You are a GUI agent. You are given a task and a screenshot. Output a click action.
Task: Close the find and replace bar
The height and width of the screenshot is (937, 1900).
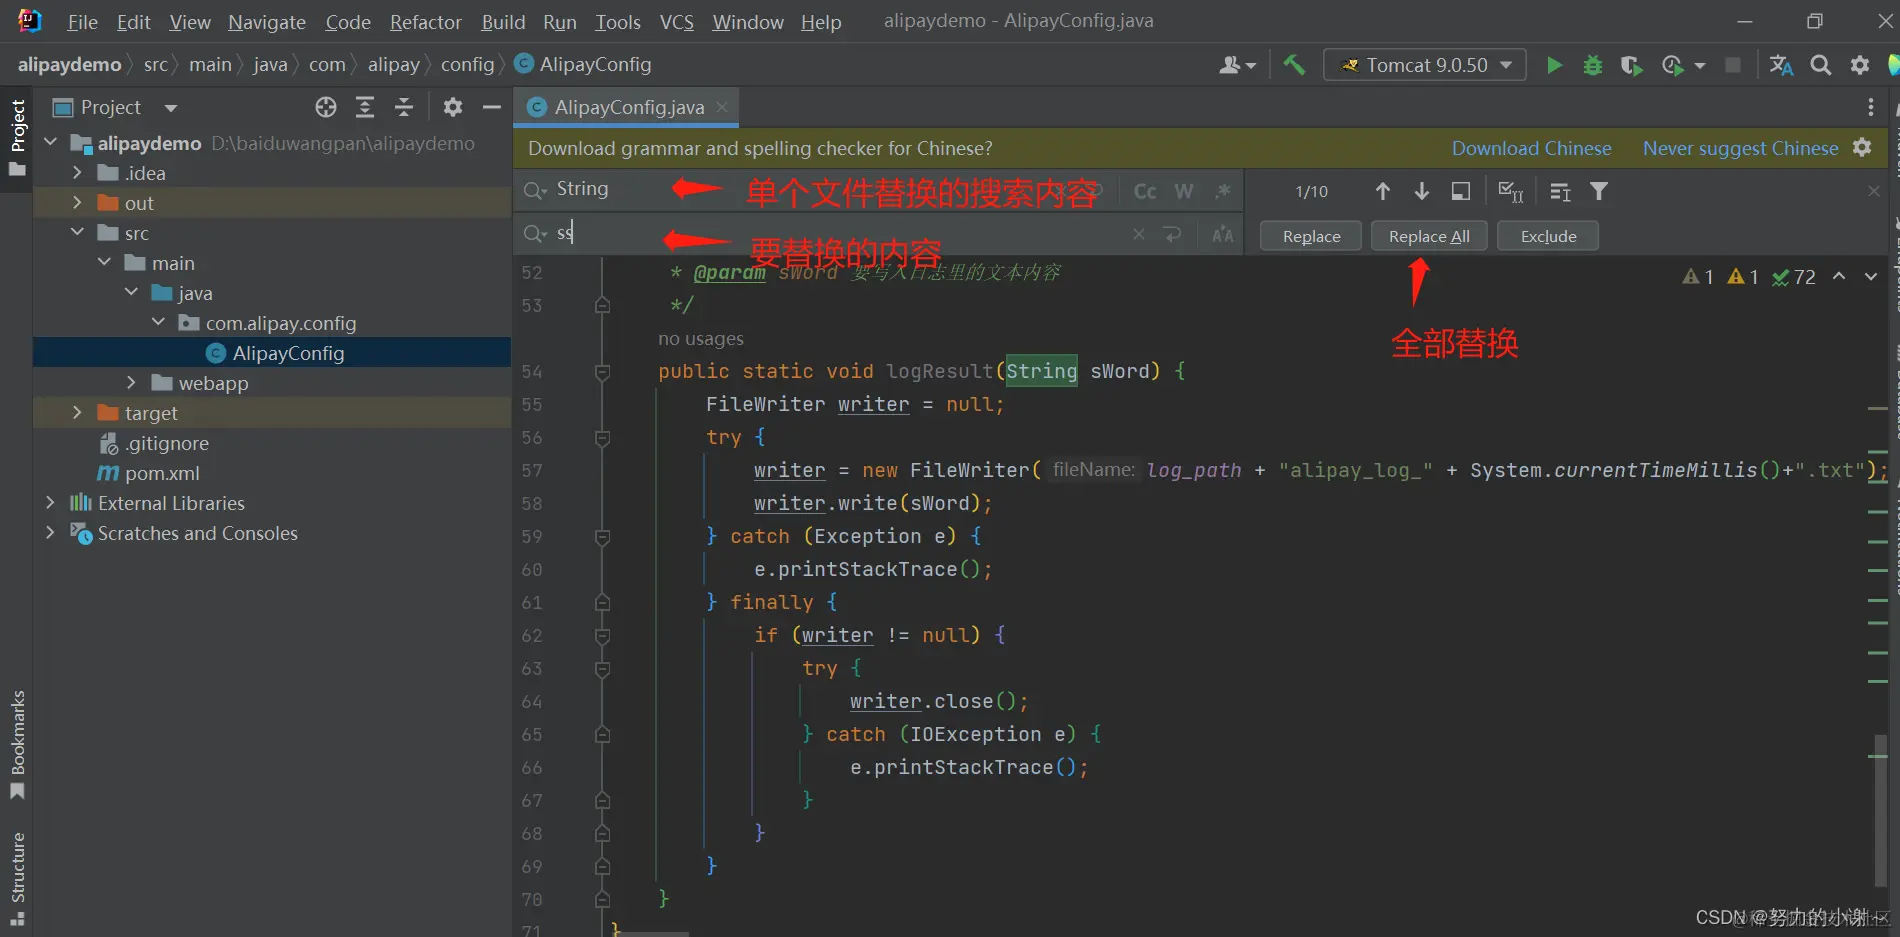[1874, 191]
